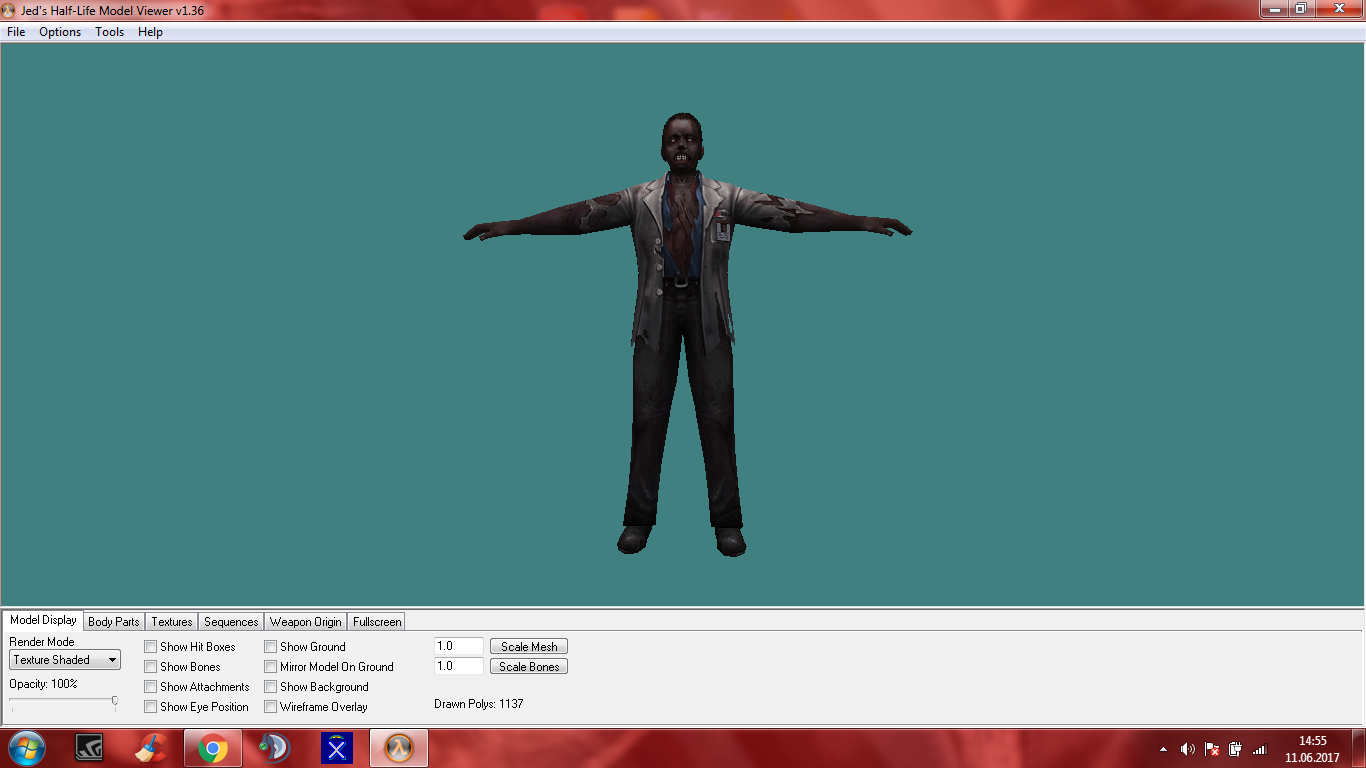The height and width of the screenshot is (768, 1366).
Task: Enable Show Bones checkbox
Action: (x=150, y=667)
